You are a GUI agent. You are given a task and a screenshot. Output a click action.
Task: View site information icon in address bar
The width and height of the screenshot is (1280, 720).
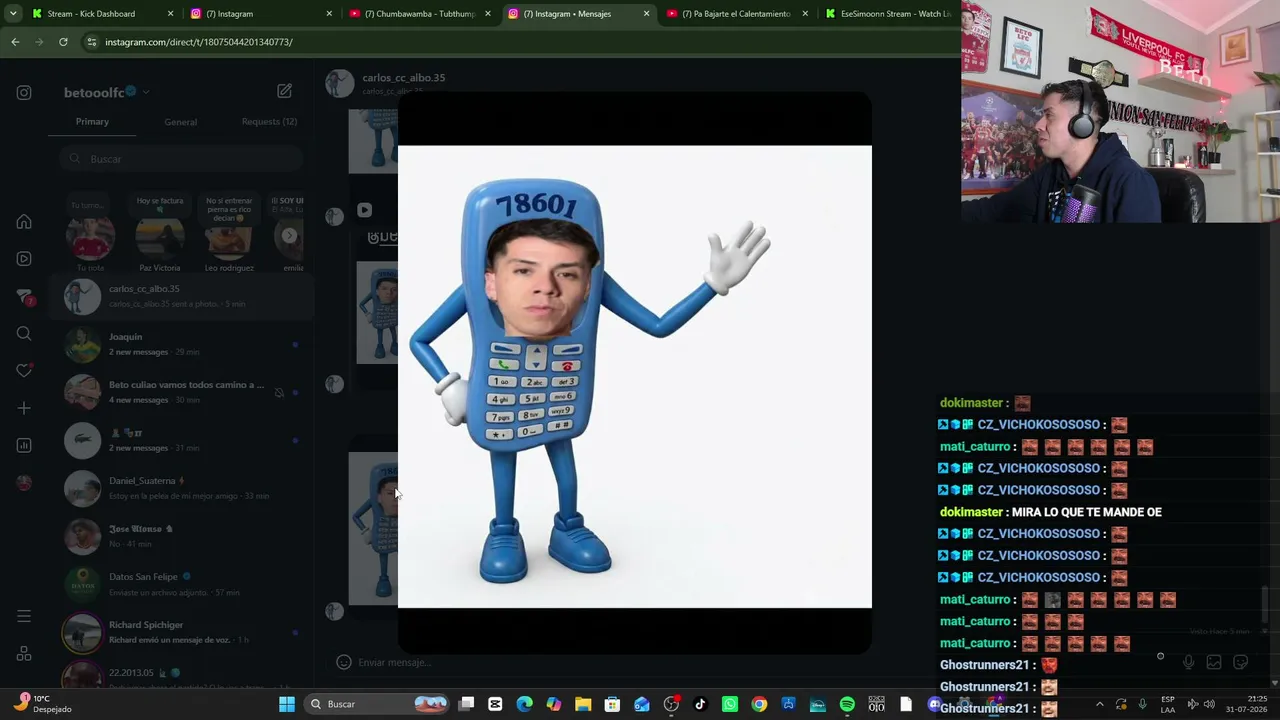pyautogui.click(x=92, y=42)
